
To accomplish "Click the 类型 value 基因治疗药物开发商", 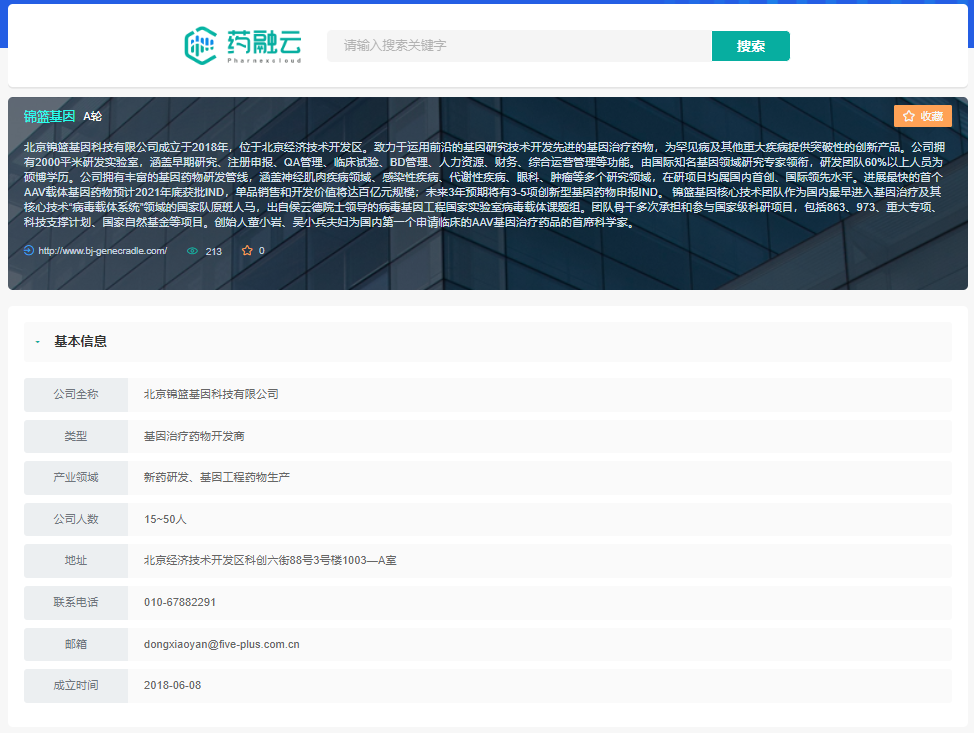I will pyautogui.click(x=194, y=436).
